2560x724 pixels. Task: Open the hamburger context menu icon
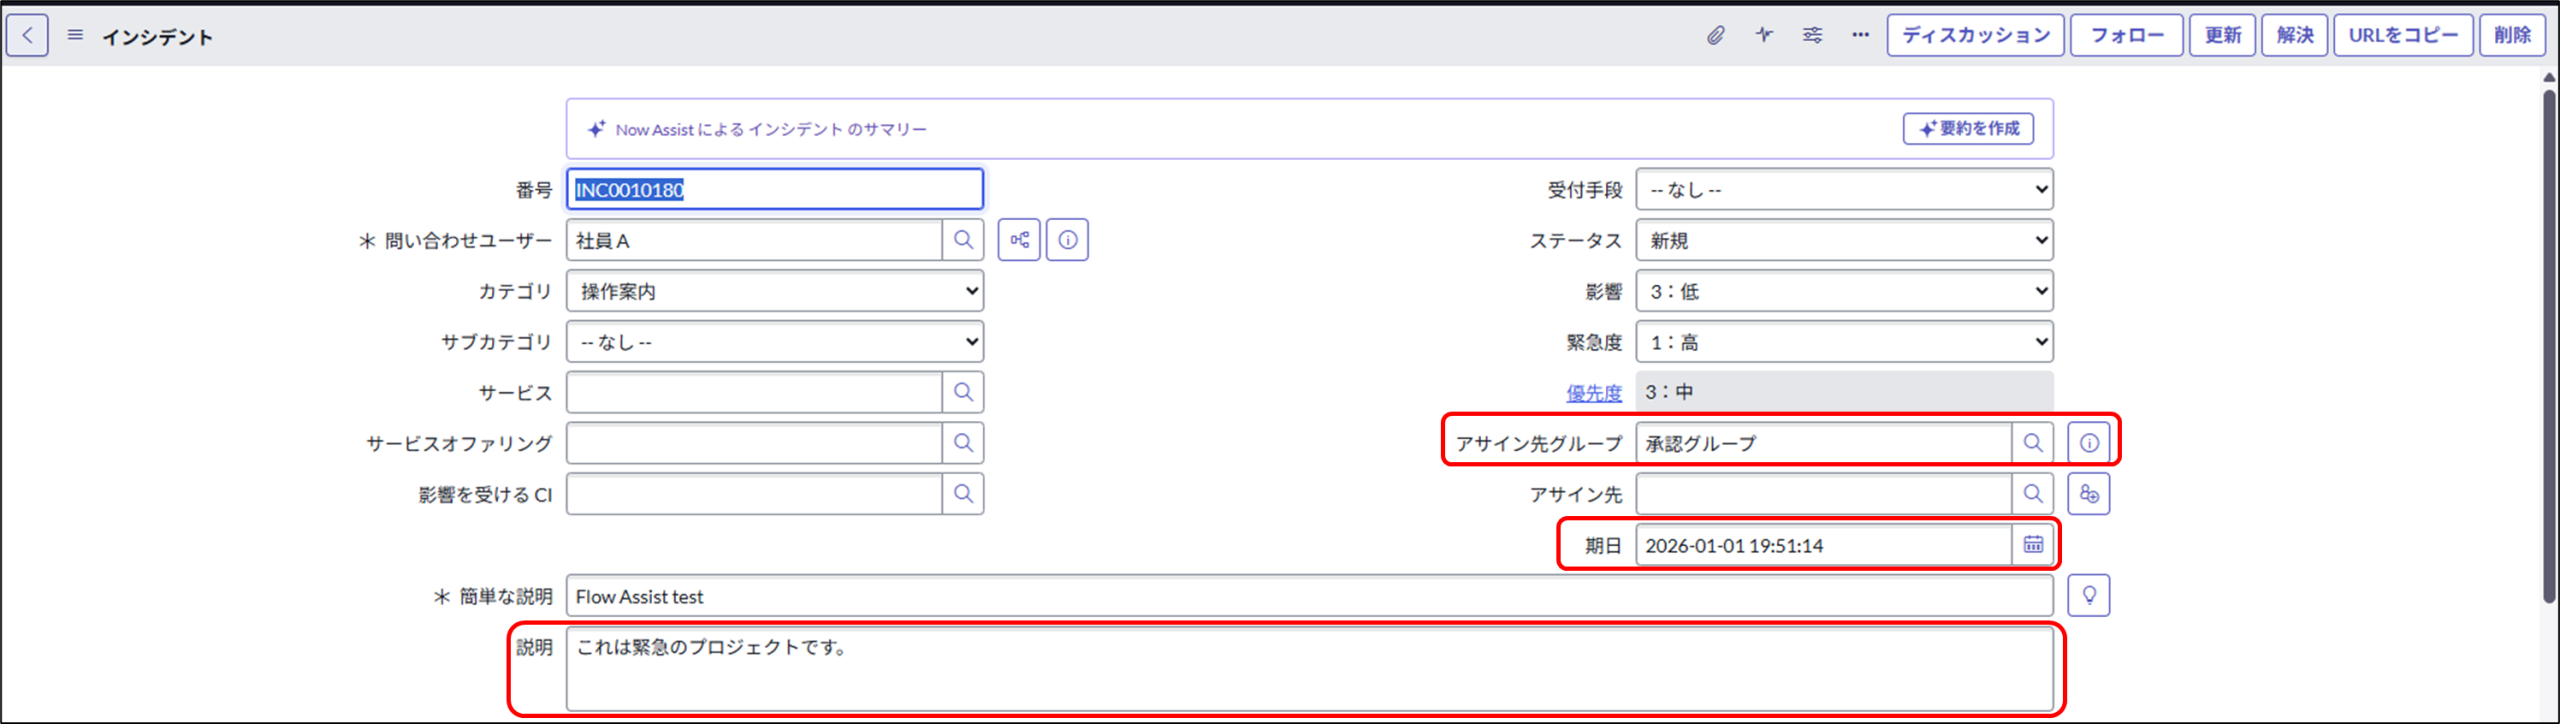(75, 36)
